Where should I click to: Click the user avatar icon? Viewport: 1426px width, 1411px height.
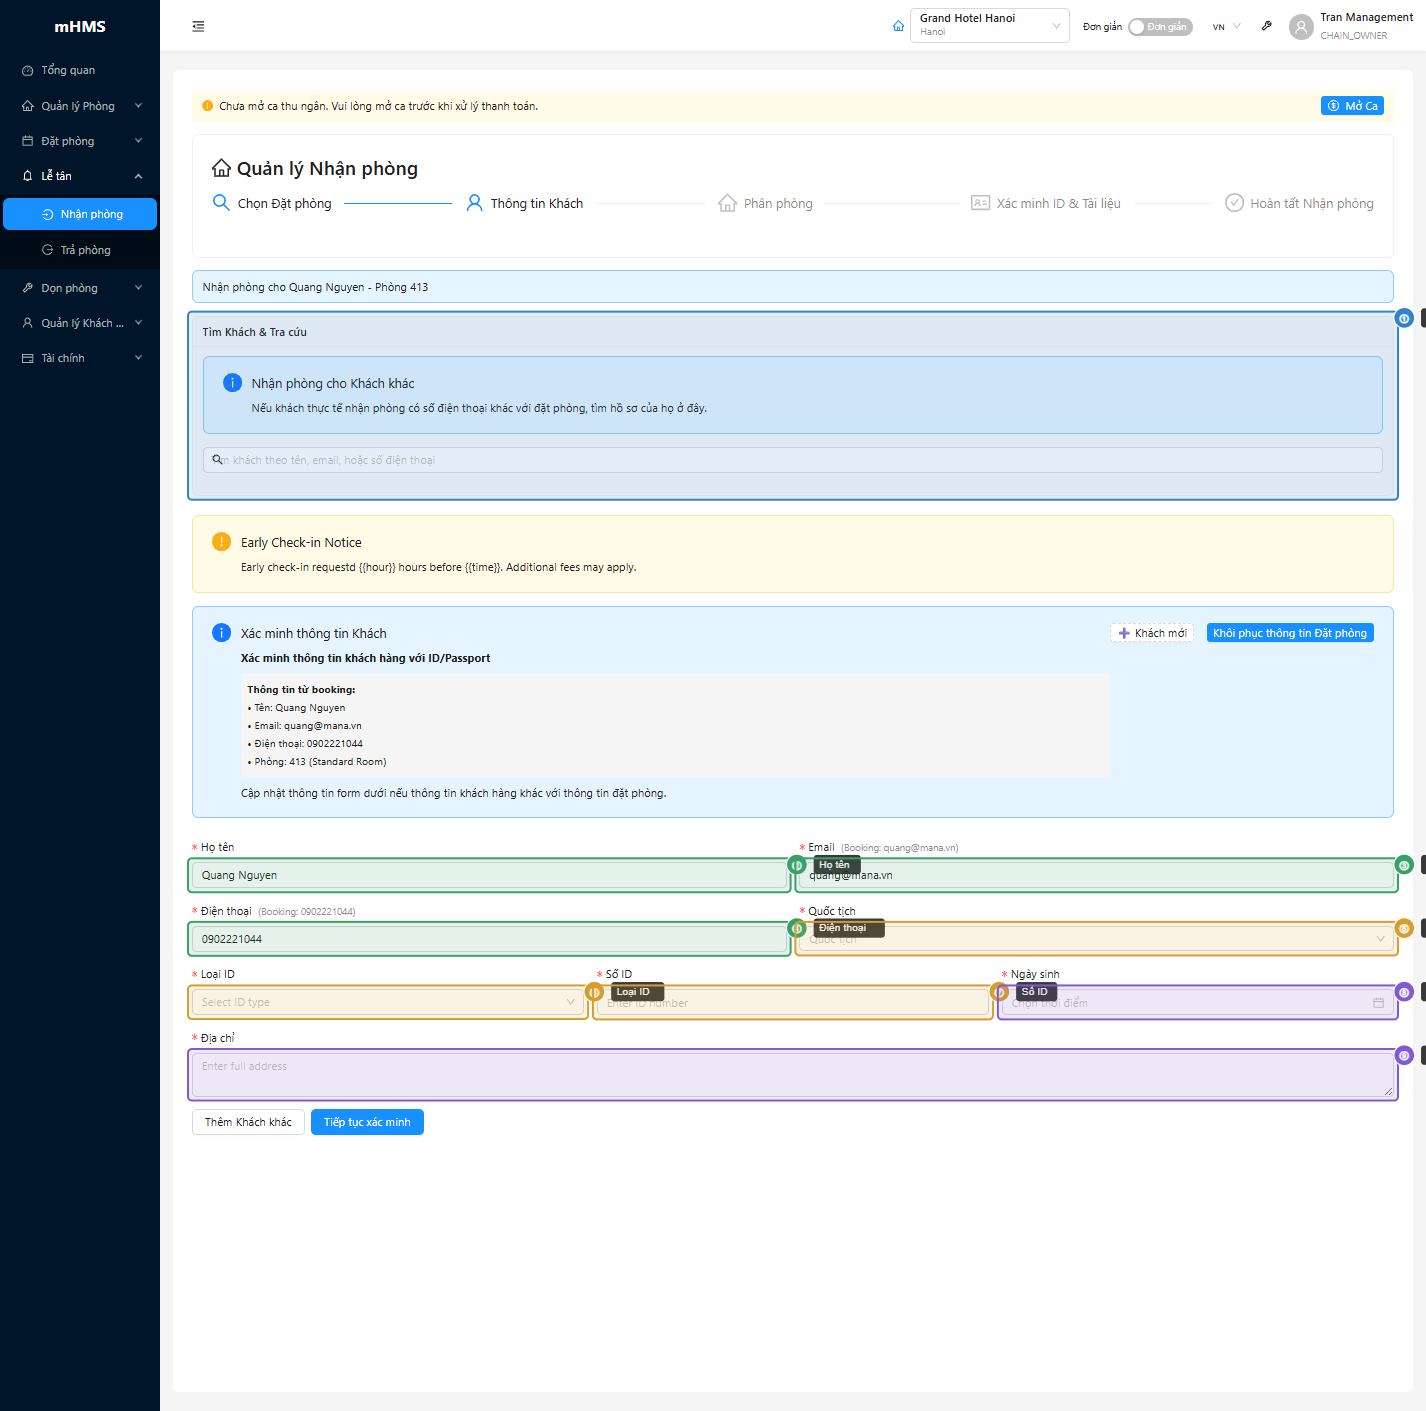click(1300, 27)
